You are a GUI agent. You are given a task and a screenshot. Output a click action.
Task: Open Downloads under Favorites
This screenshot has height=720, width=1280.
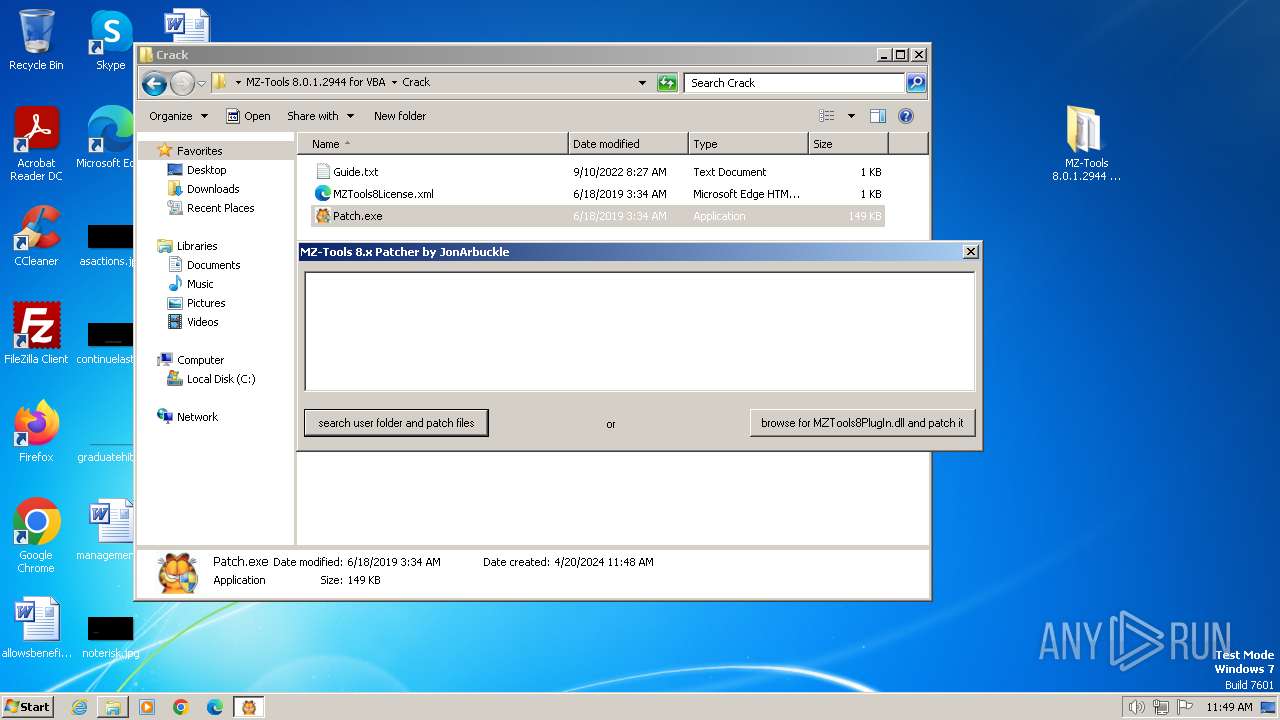click(x=213, y=189)
